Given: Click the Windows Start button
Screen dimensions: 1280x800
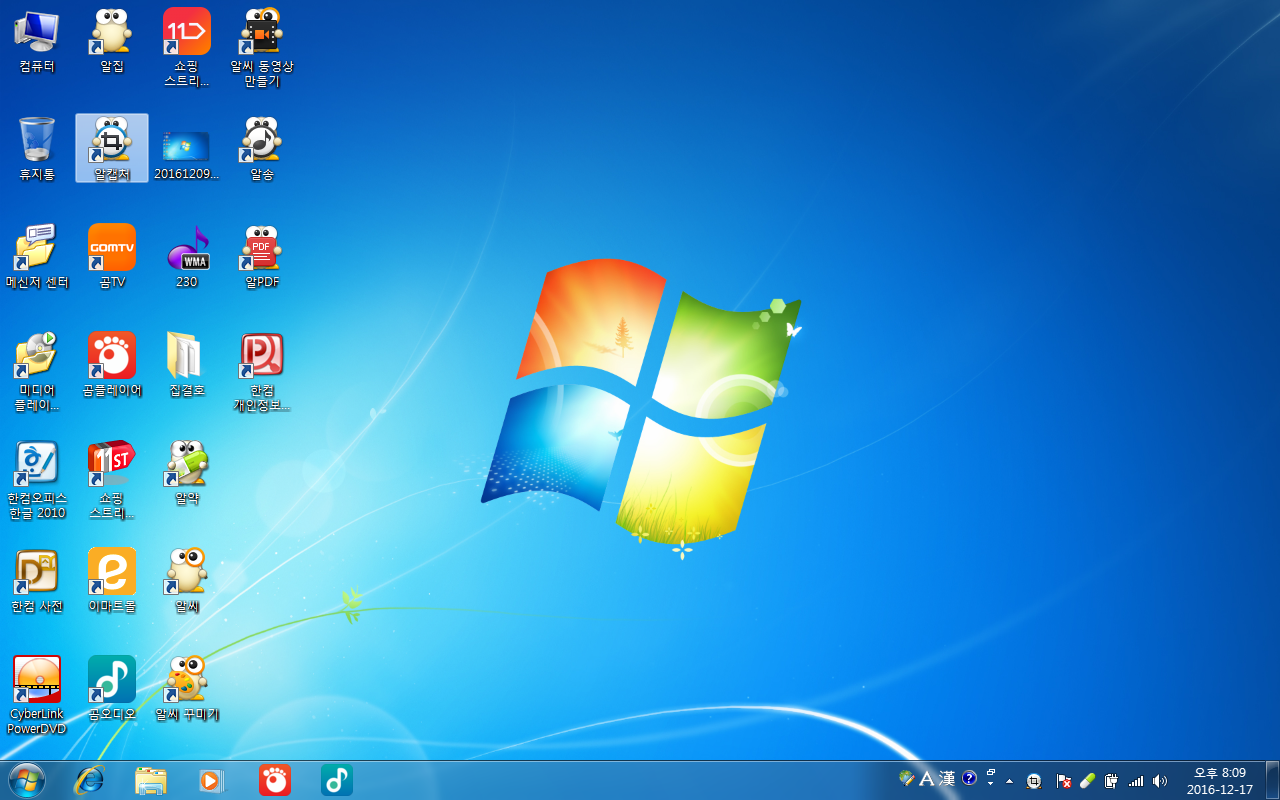Looking at the screenshot, I should coord(26,780).
